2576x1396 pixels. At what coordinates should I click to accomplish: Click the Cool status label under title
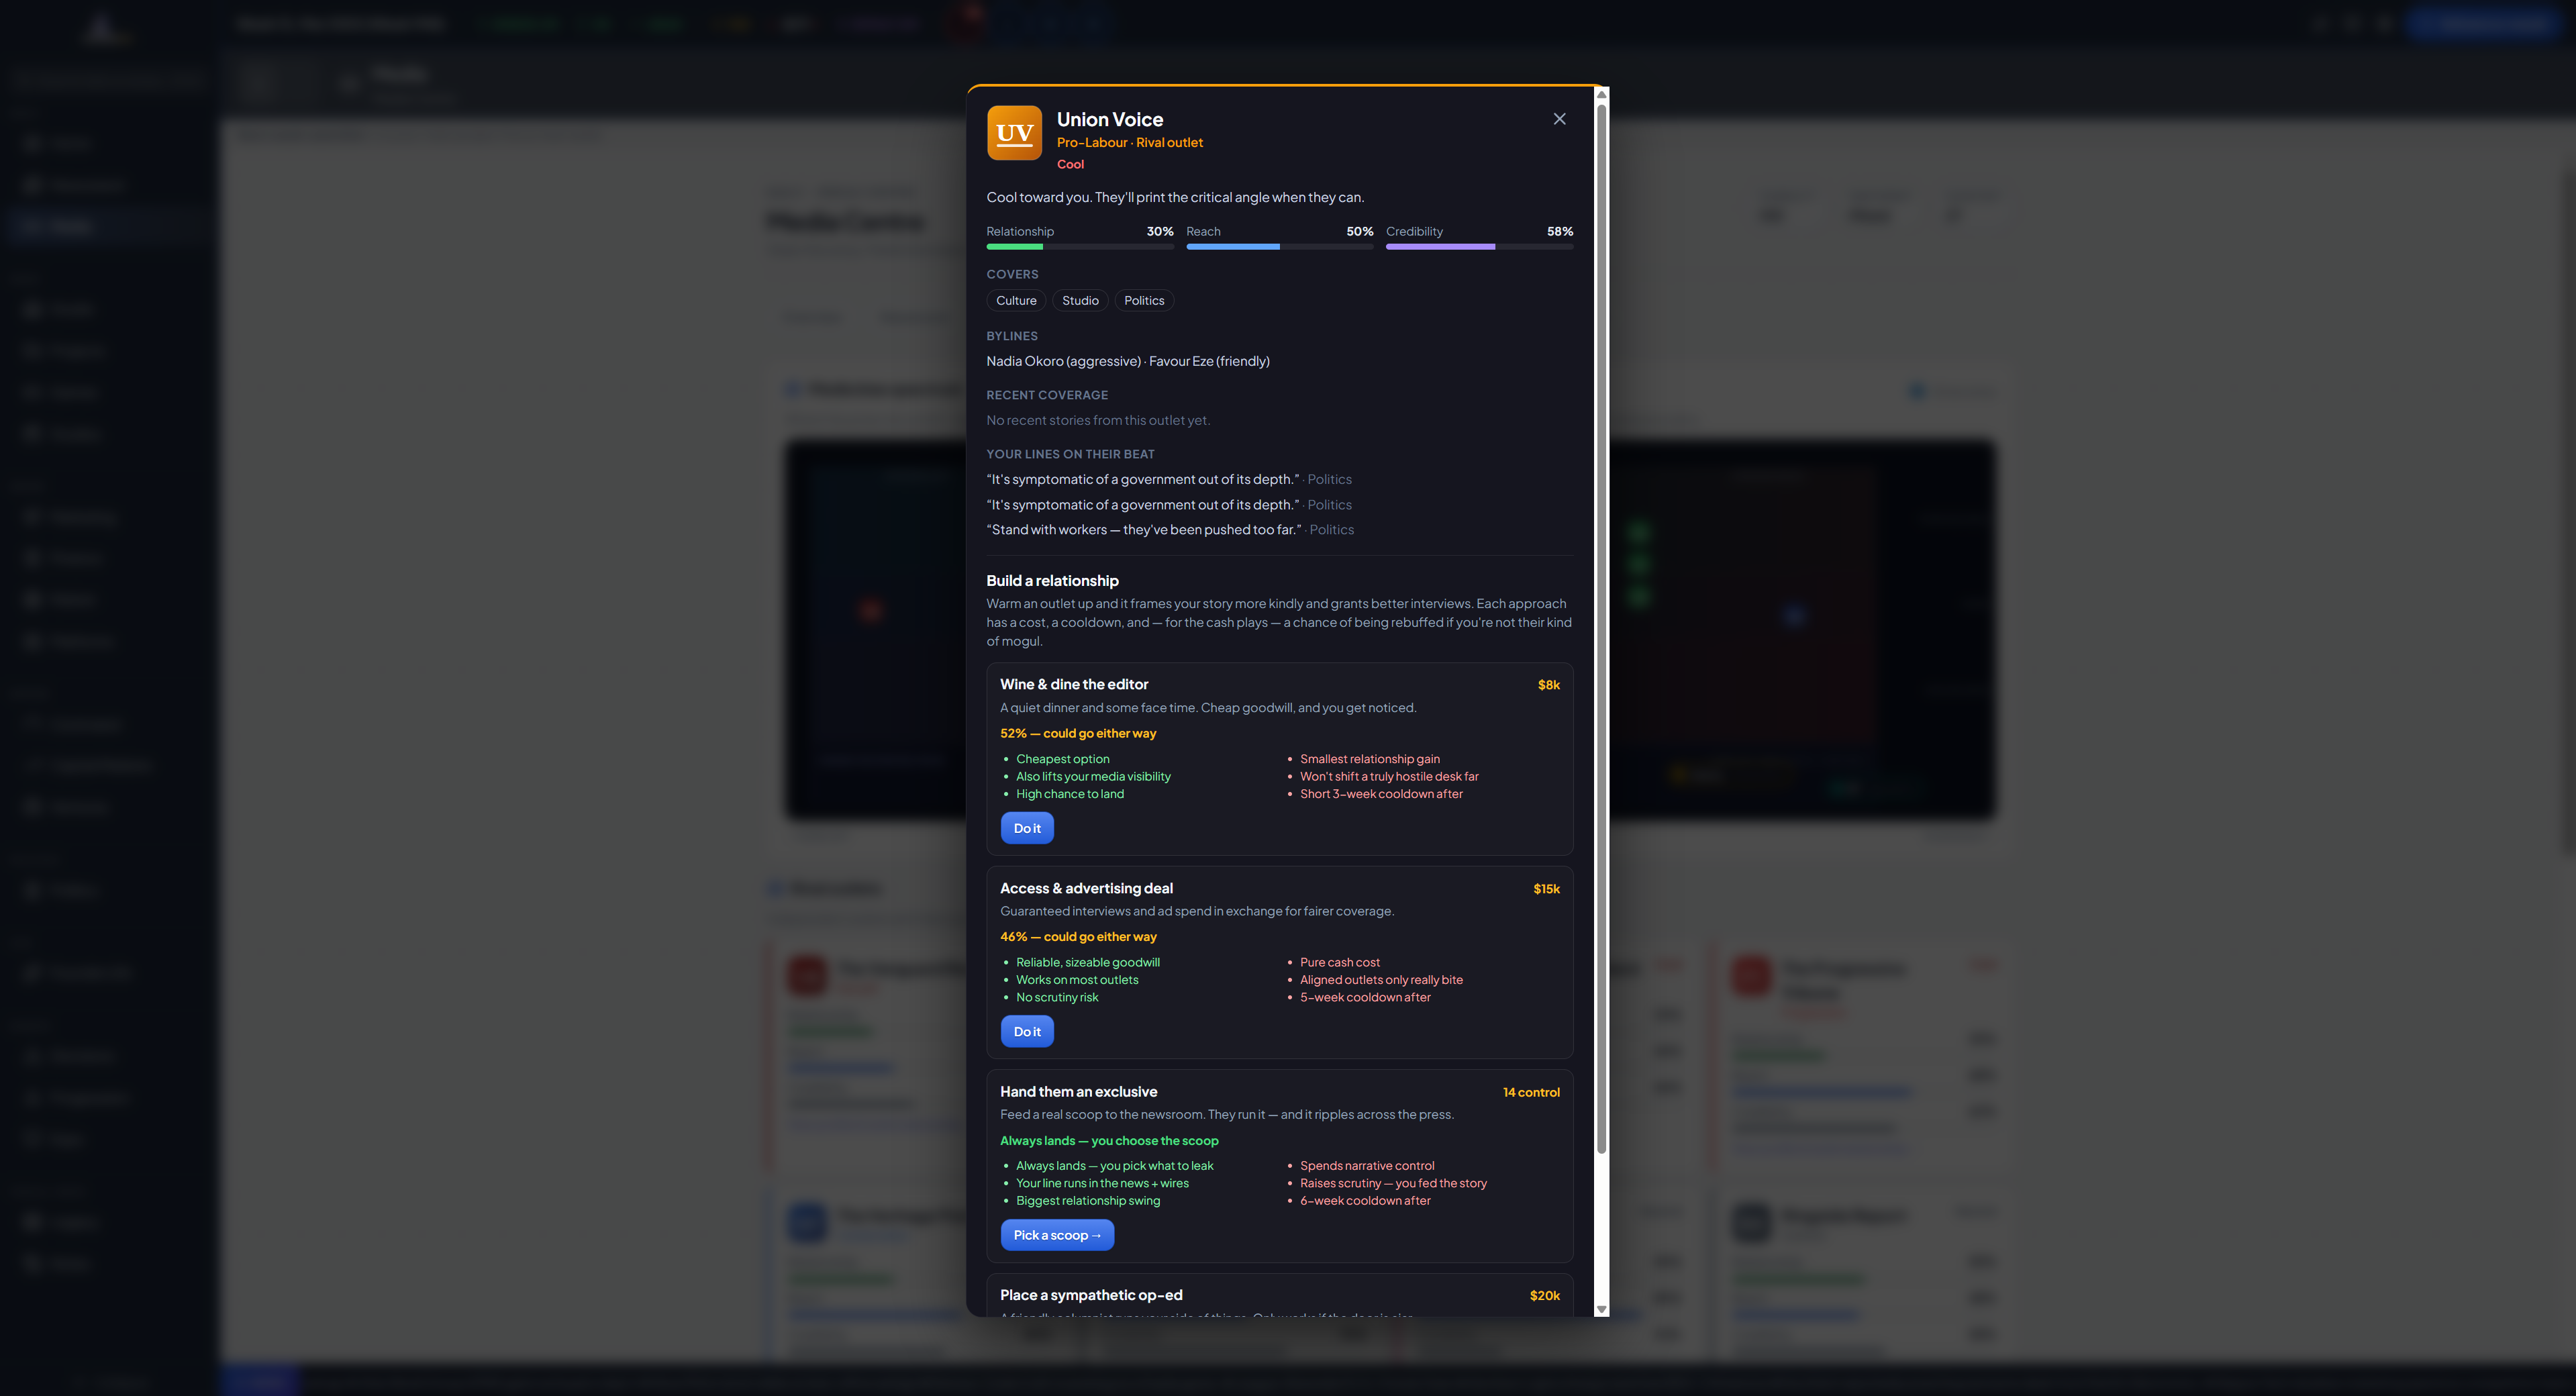(1070, 165)
